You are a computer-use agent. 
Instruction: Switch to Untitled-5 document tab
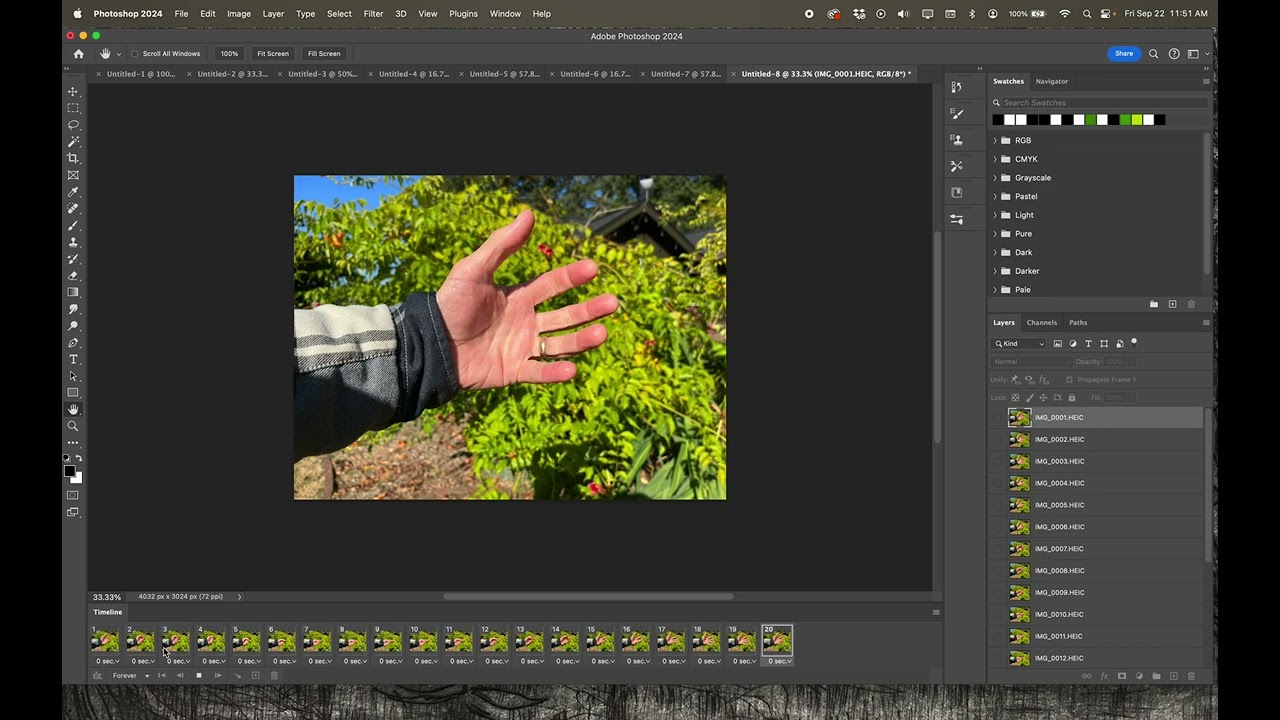pos(504,74)
